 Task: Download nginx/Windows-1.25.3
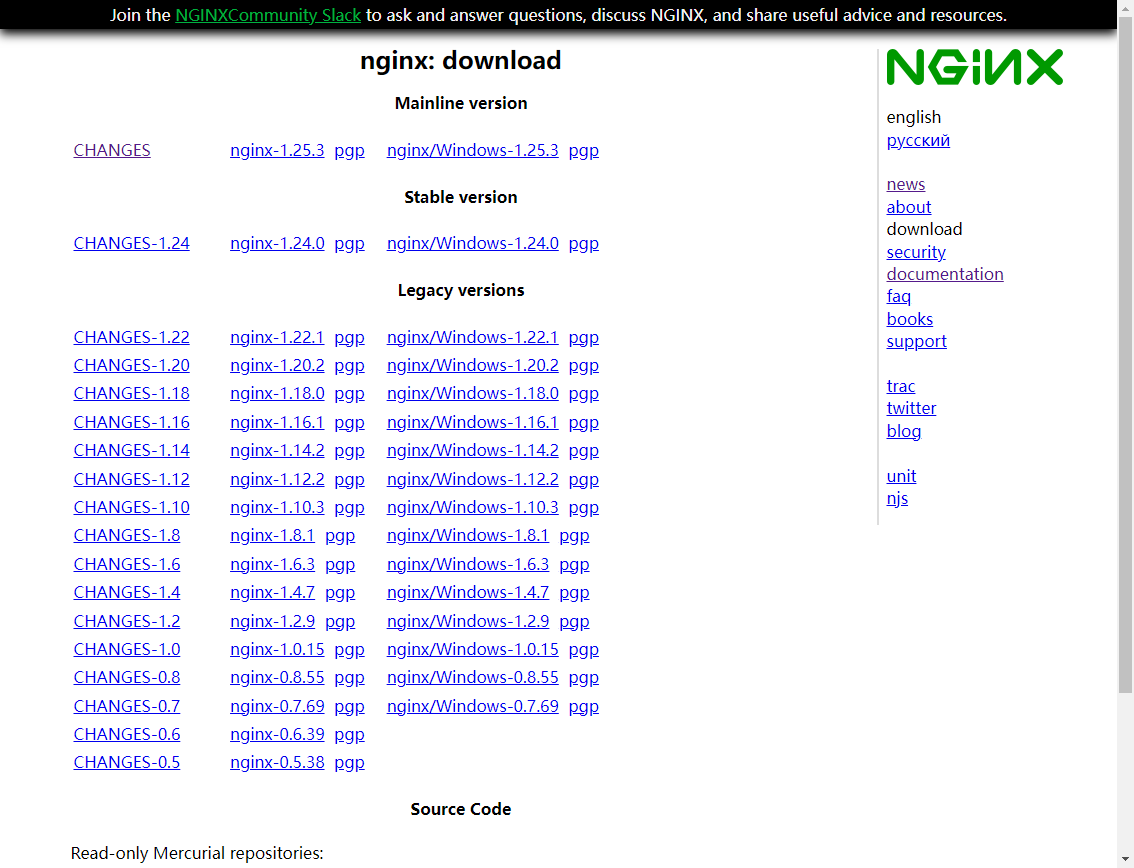click(x=472, y=150)
